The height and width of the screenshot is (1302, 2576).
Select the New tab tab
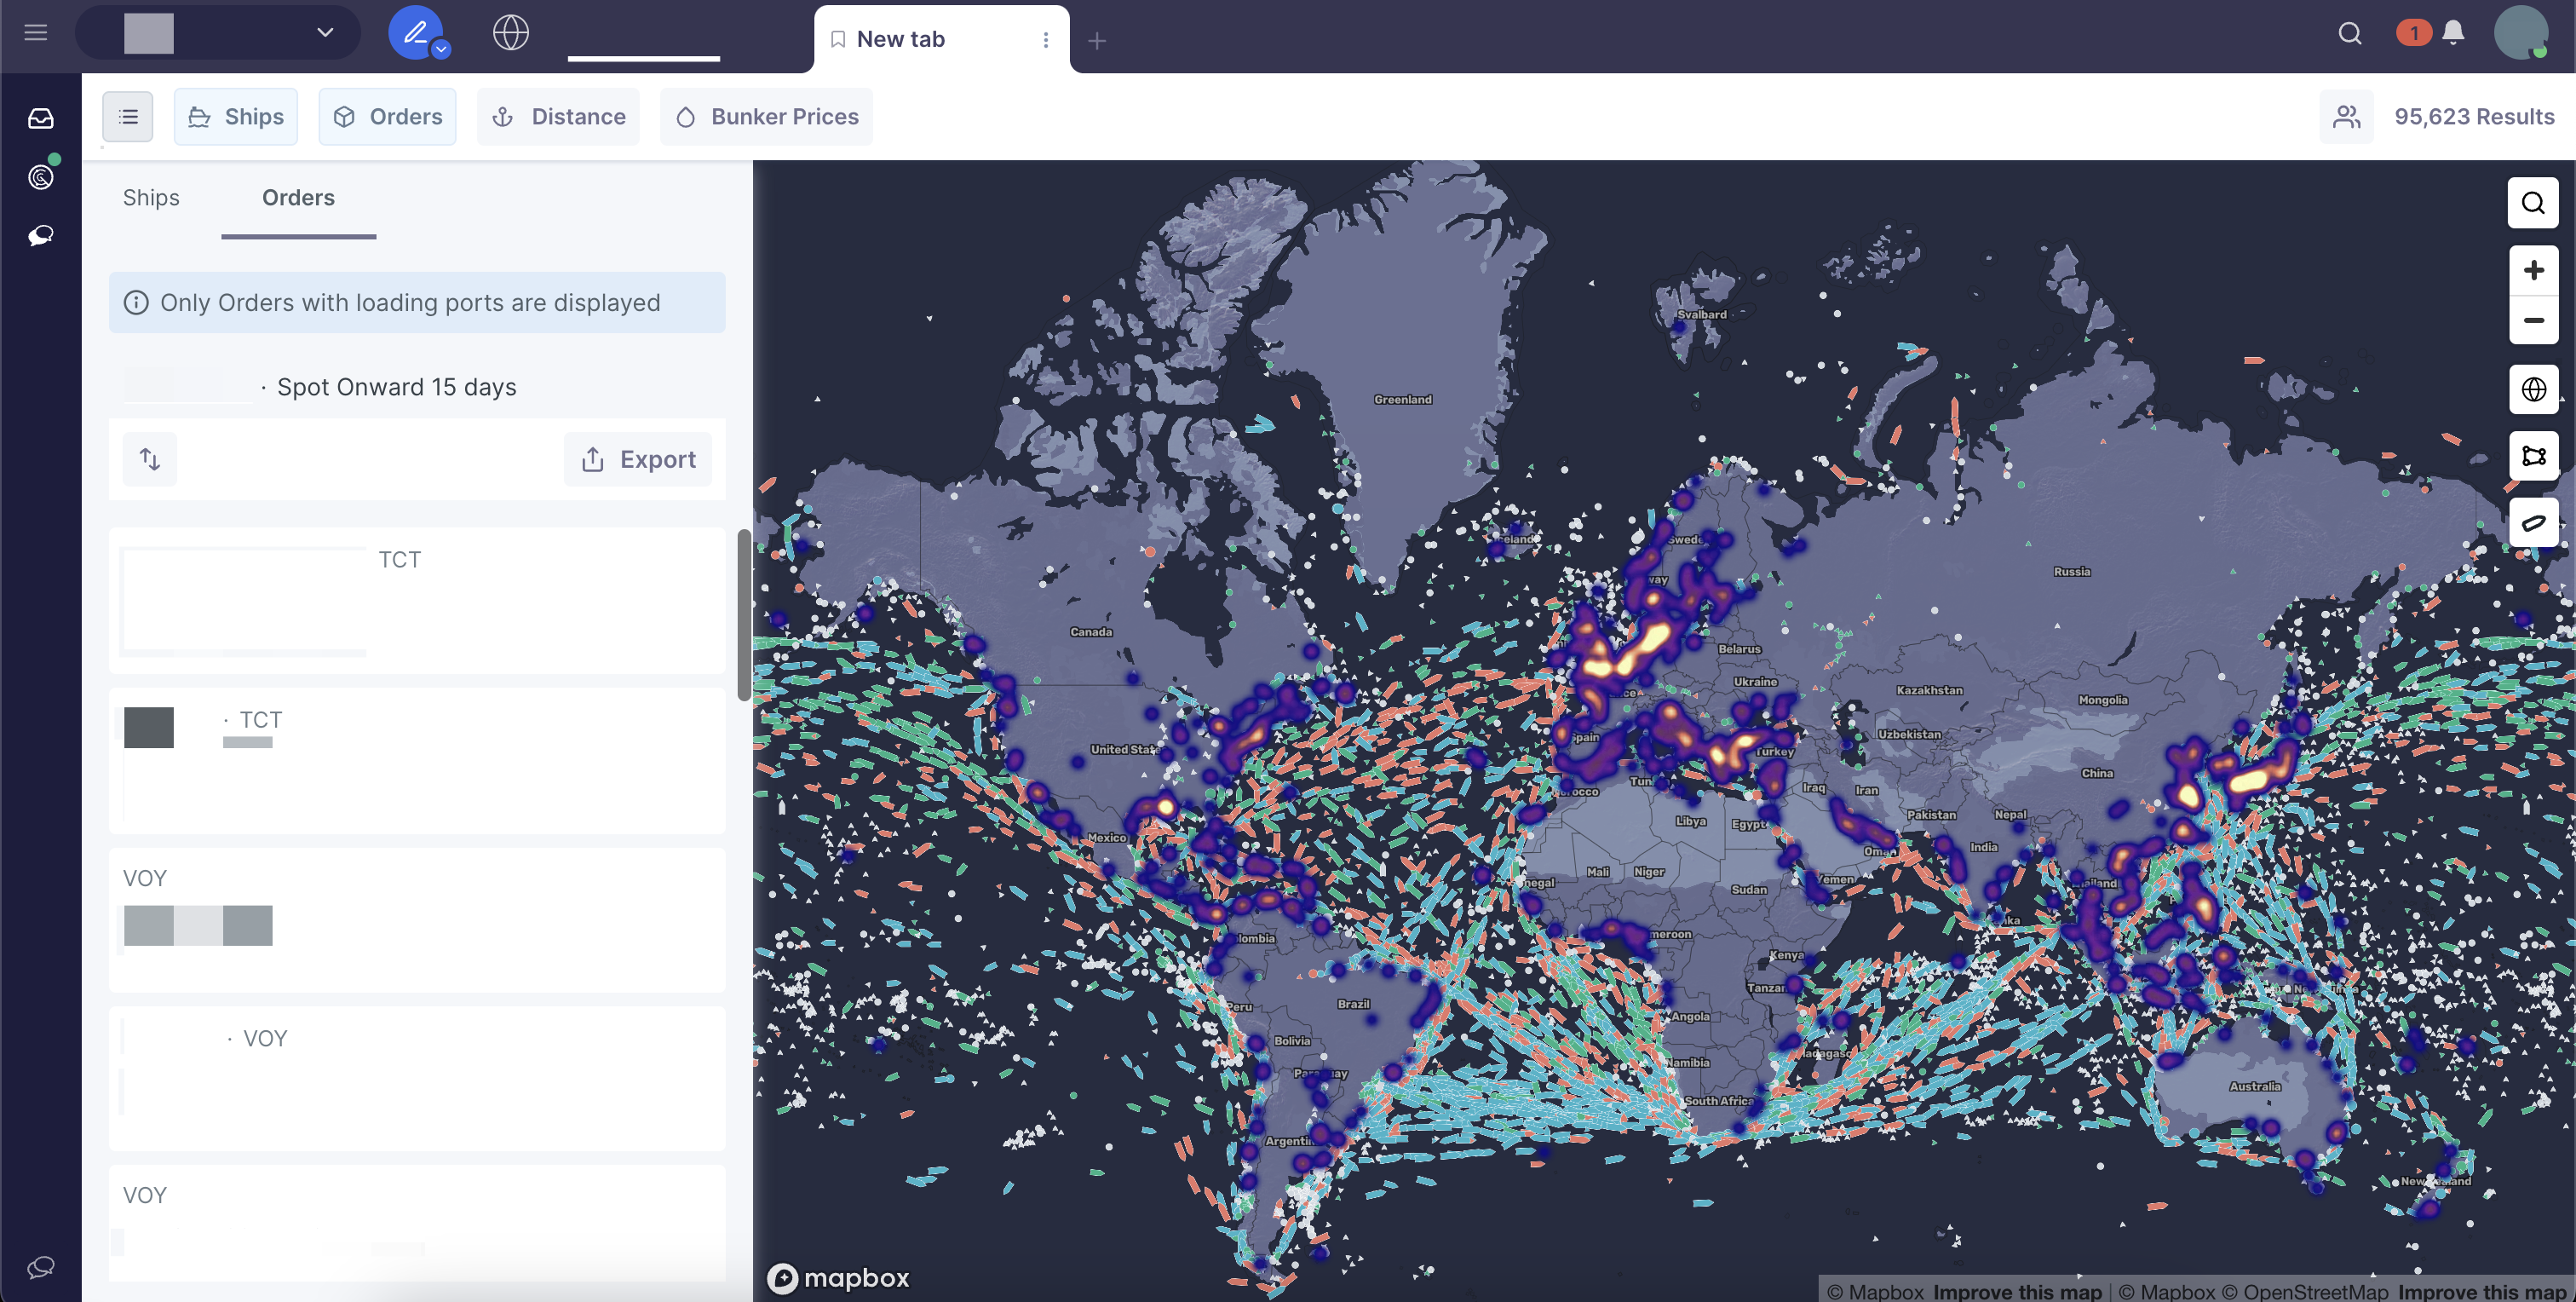click(x=900, y=39)
